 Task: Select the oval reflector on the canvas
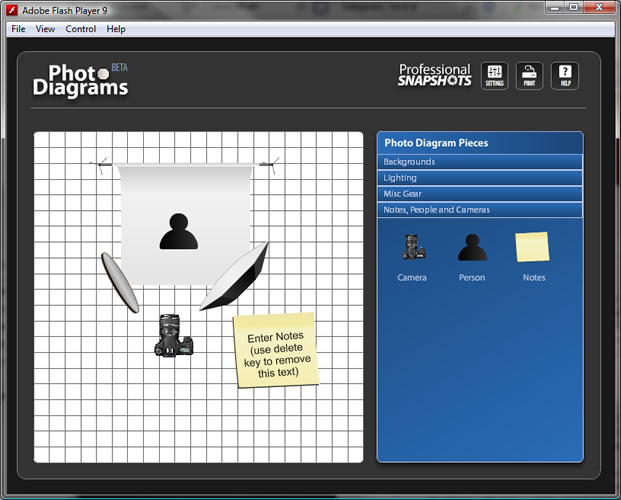pyautogui.click(x=120, y=282)
